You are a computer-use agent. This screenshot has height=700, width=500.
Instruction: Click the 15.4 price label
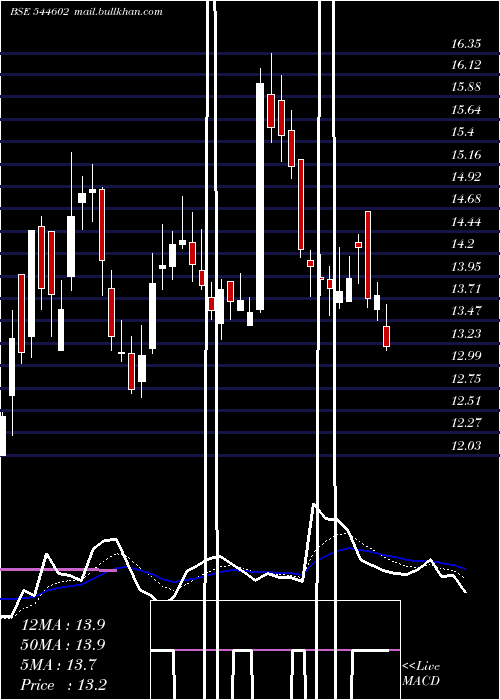[x=462, y=132]
